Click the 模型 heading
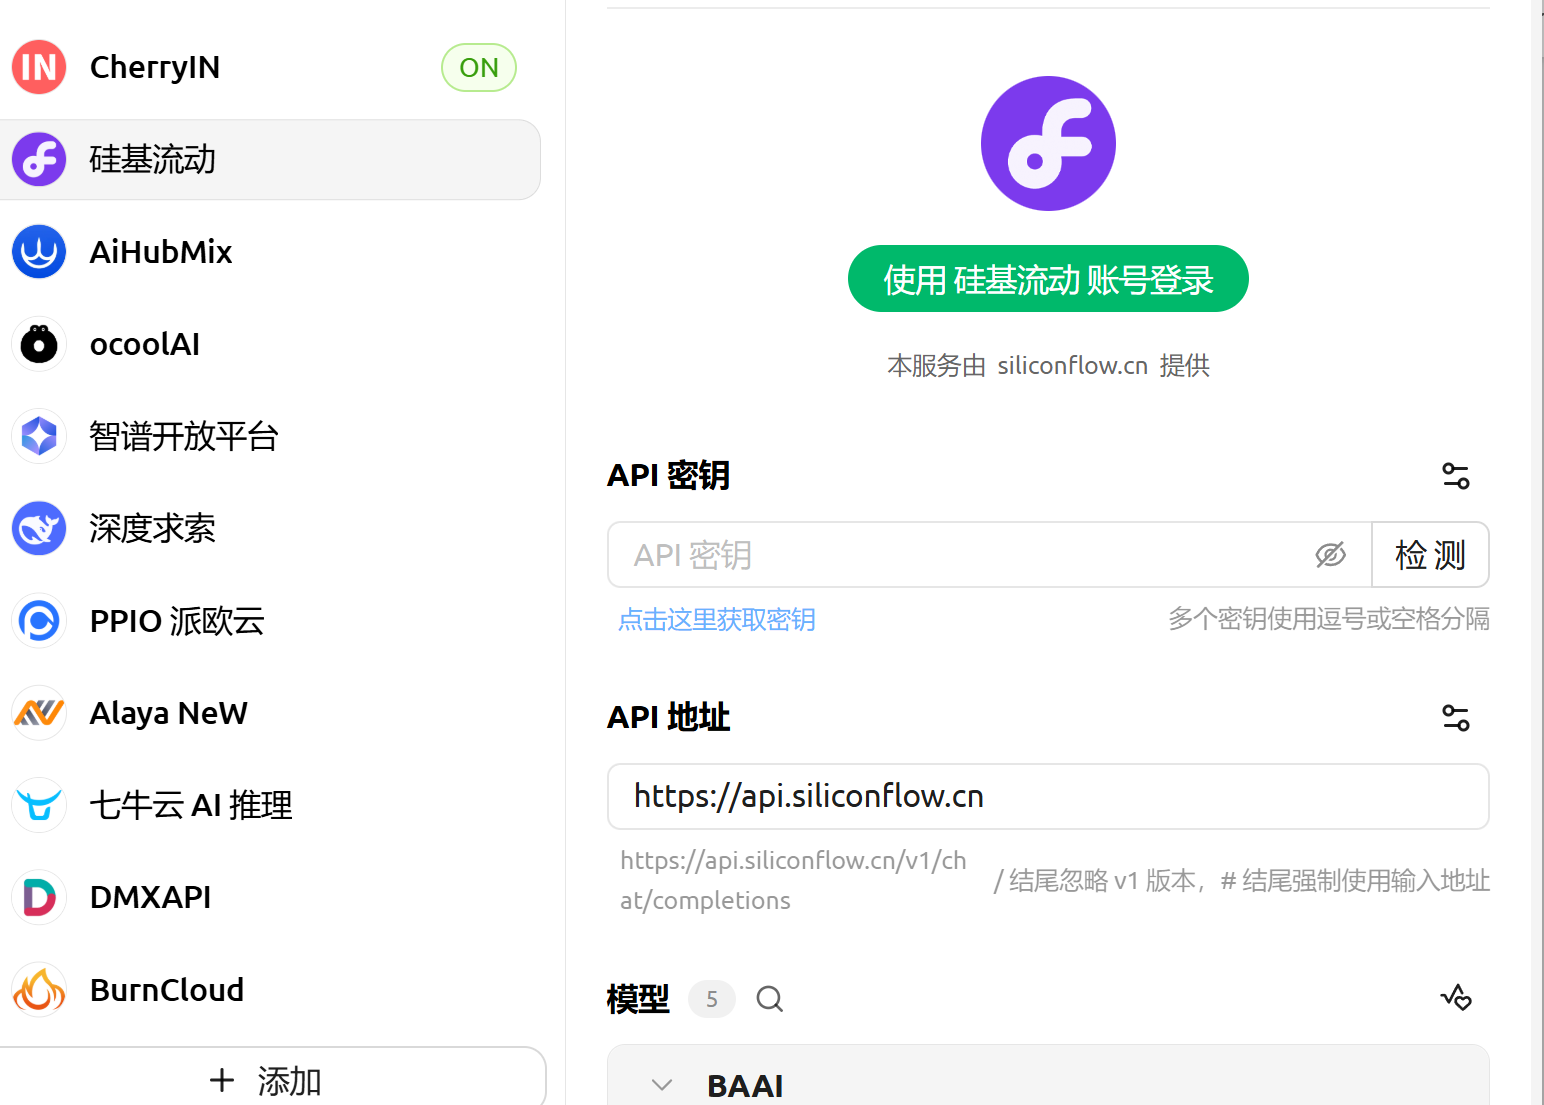The image size is (1544, 1105). pos(638,999)
